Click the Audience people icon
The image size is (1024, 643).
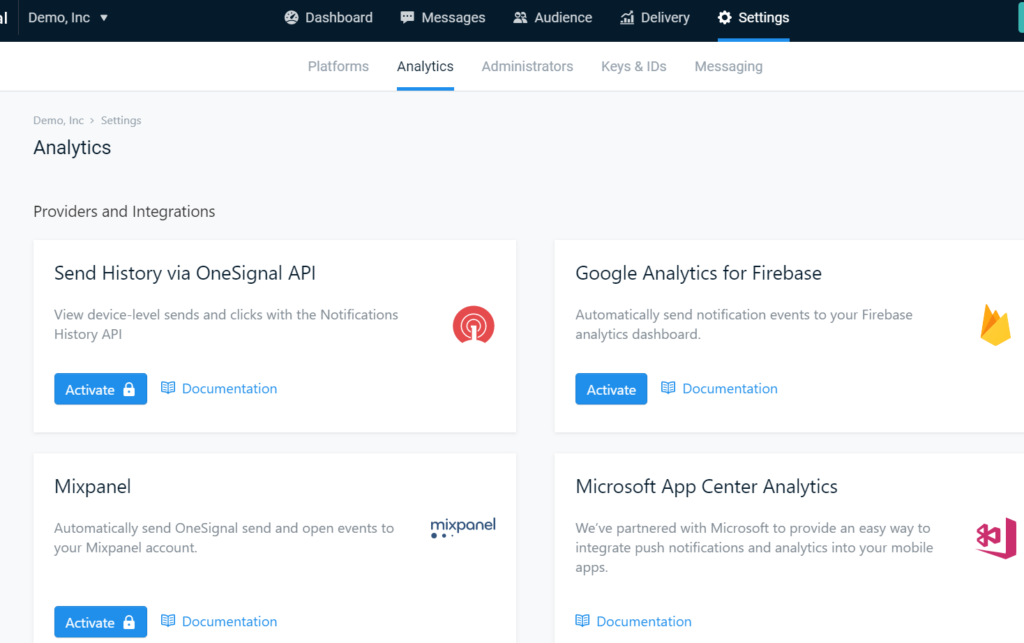click(x=520, y=18)
